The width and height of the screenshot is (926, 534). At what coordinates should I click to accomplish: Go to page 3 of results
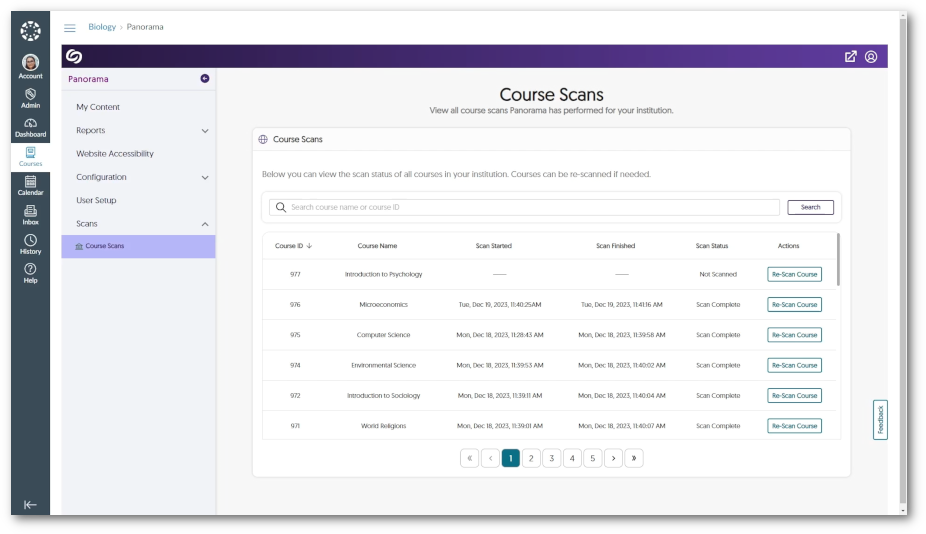[552, 458]
